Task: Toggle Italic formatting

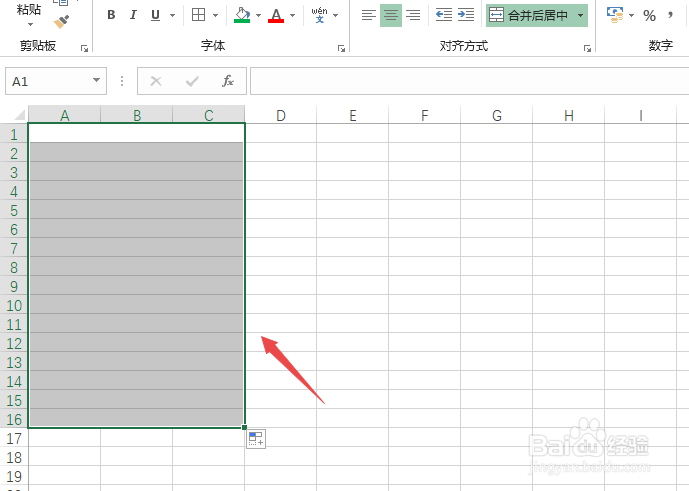Action: tap(133, 15)
